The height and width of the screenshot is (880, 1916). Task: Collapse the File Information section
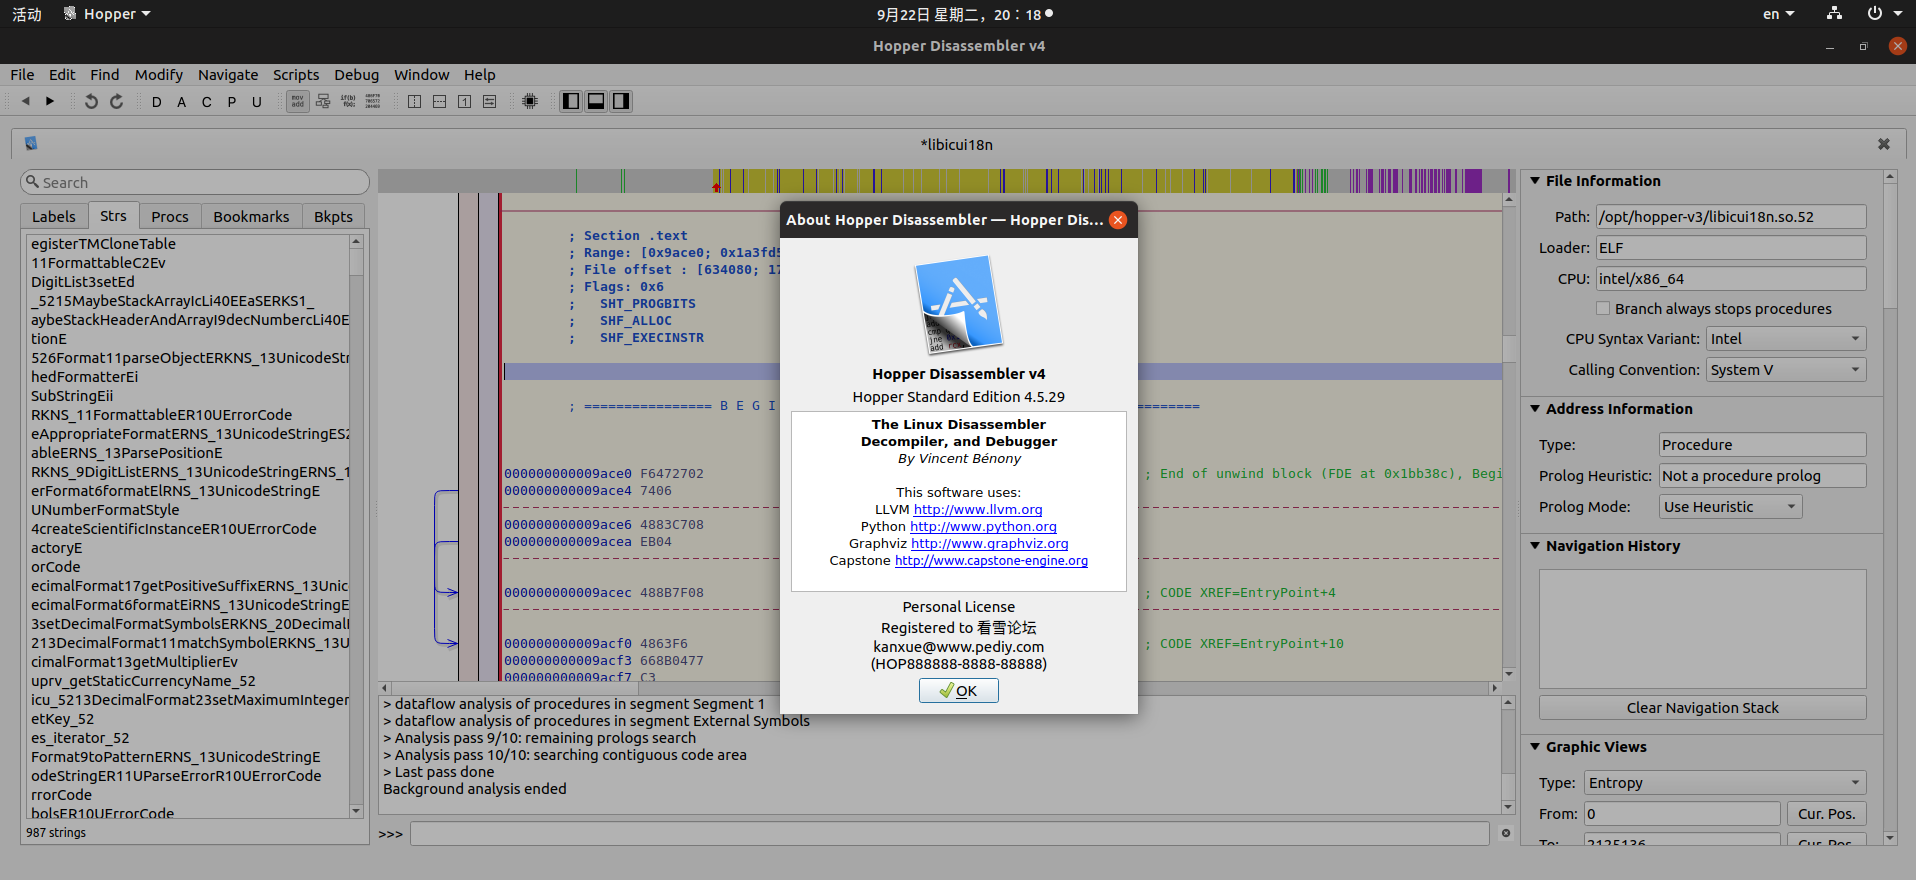(1535, 181)
